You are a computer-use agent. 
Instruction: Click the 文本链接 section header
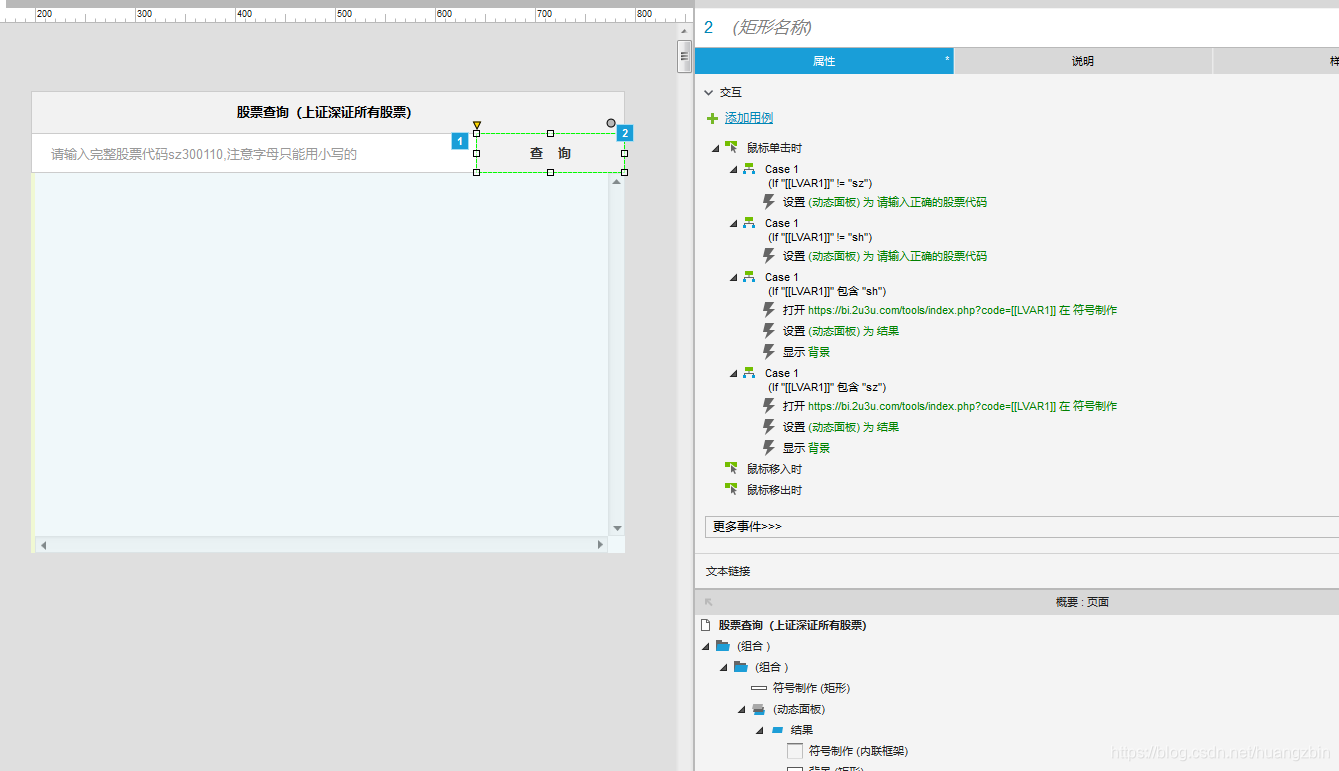coord(728,571)
